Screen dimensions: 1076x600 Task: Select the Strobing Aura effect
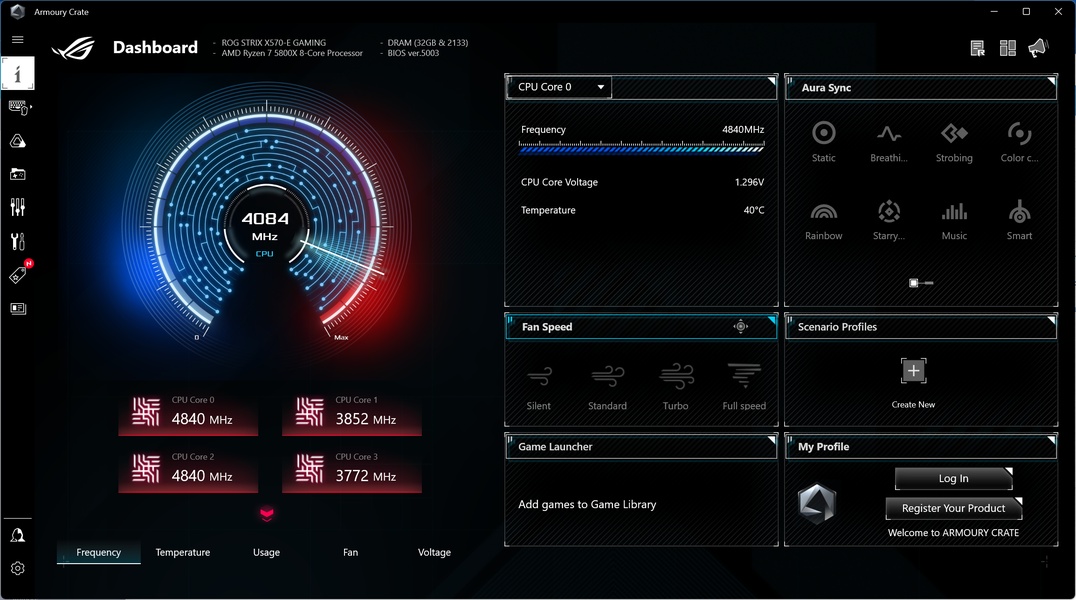coord(954,141)
